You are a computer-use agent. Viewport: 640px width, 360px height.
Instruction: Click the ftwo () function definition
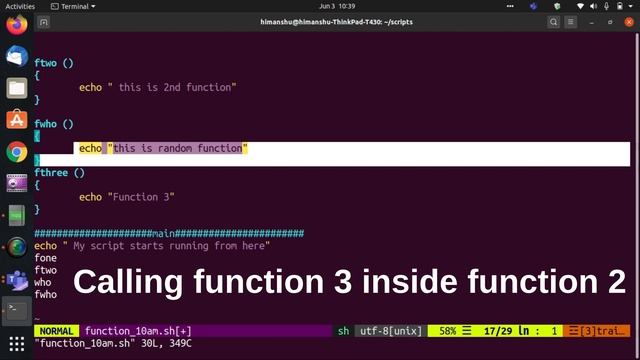click(x=54, y=63)
